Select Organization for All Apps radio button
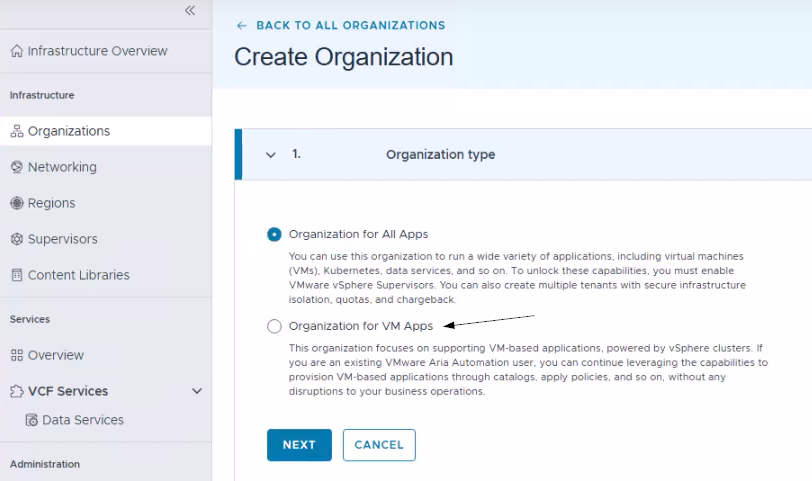This screenshot has width=812, height=481. (x=274, y=234)
